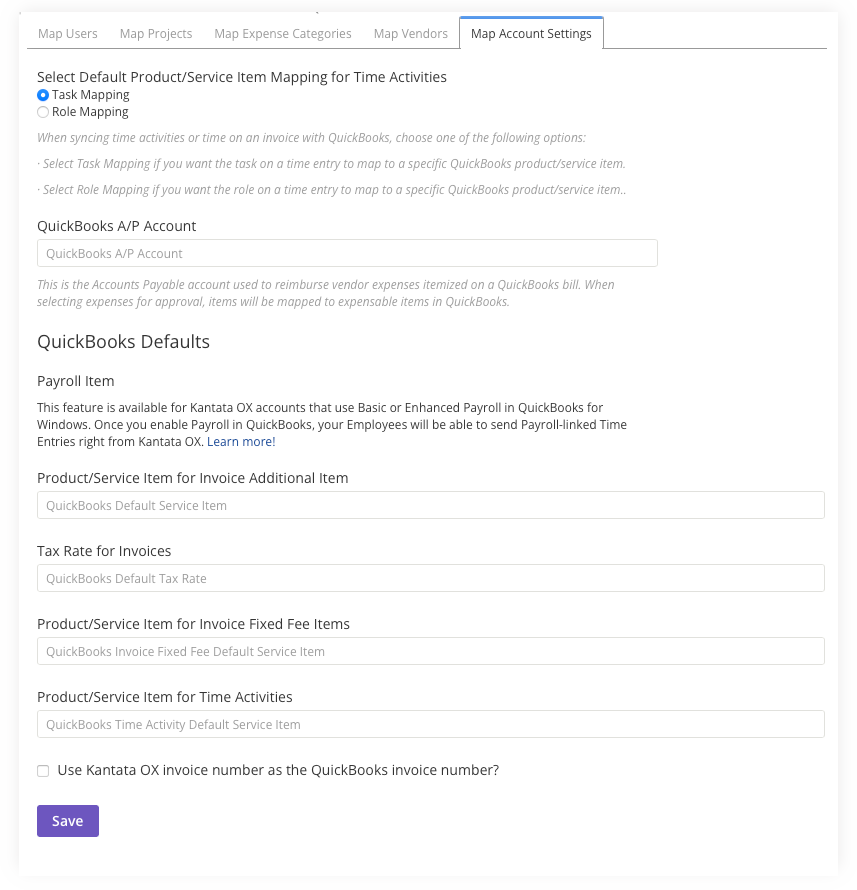Click the Payroll Item label
The width and height of the screenshot is (857, 890).
tap(75, 381)
